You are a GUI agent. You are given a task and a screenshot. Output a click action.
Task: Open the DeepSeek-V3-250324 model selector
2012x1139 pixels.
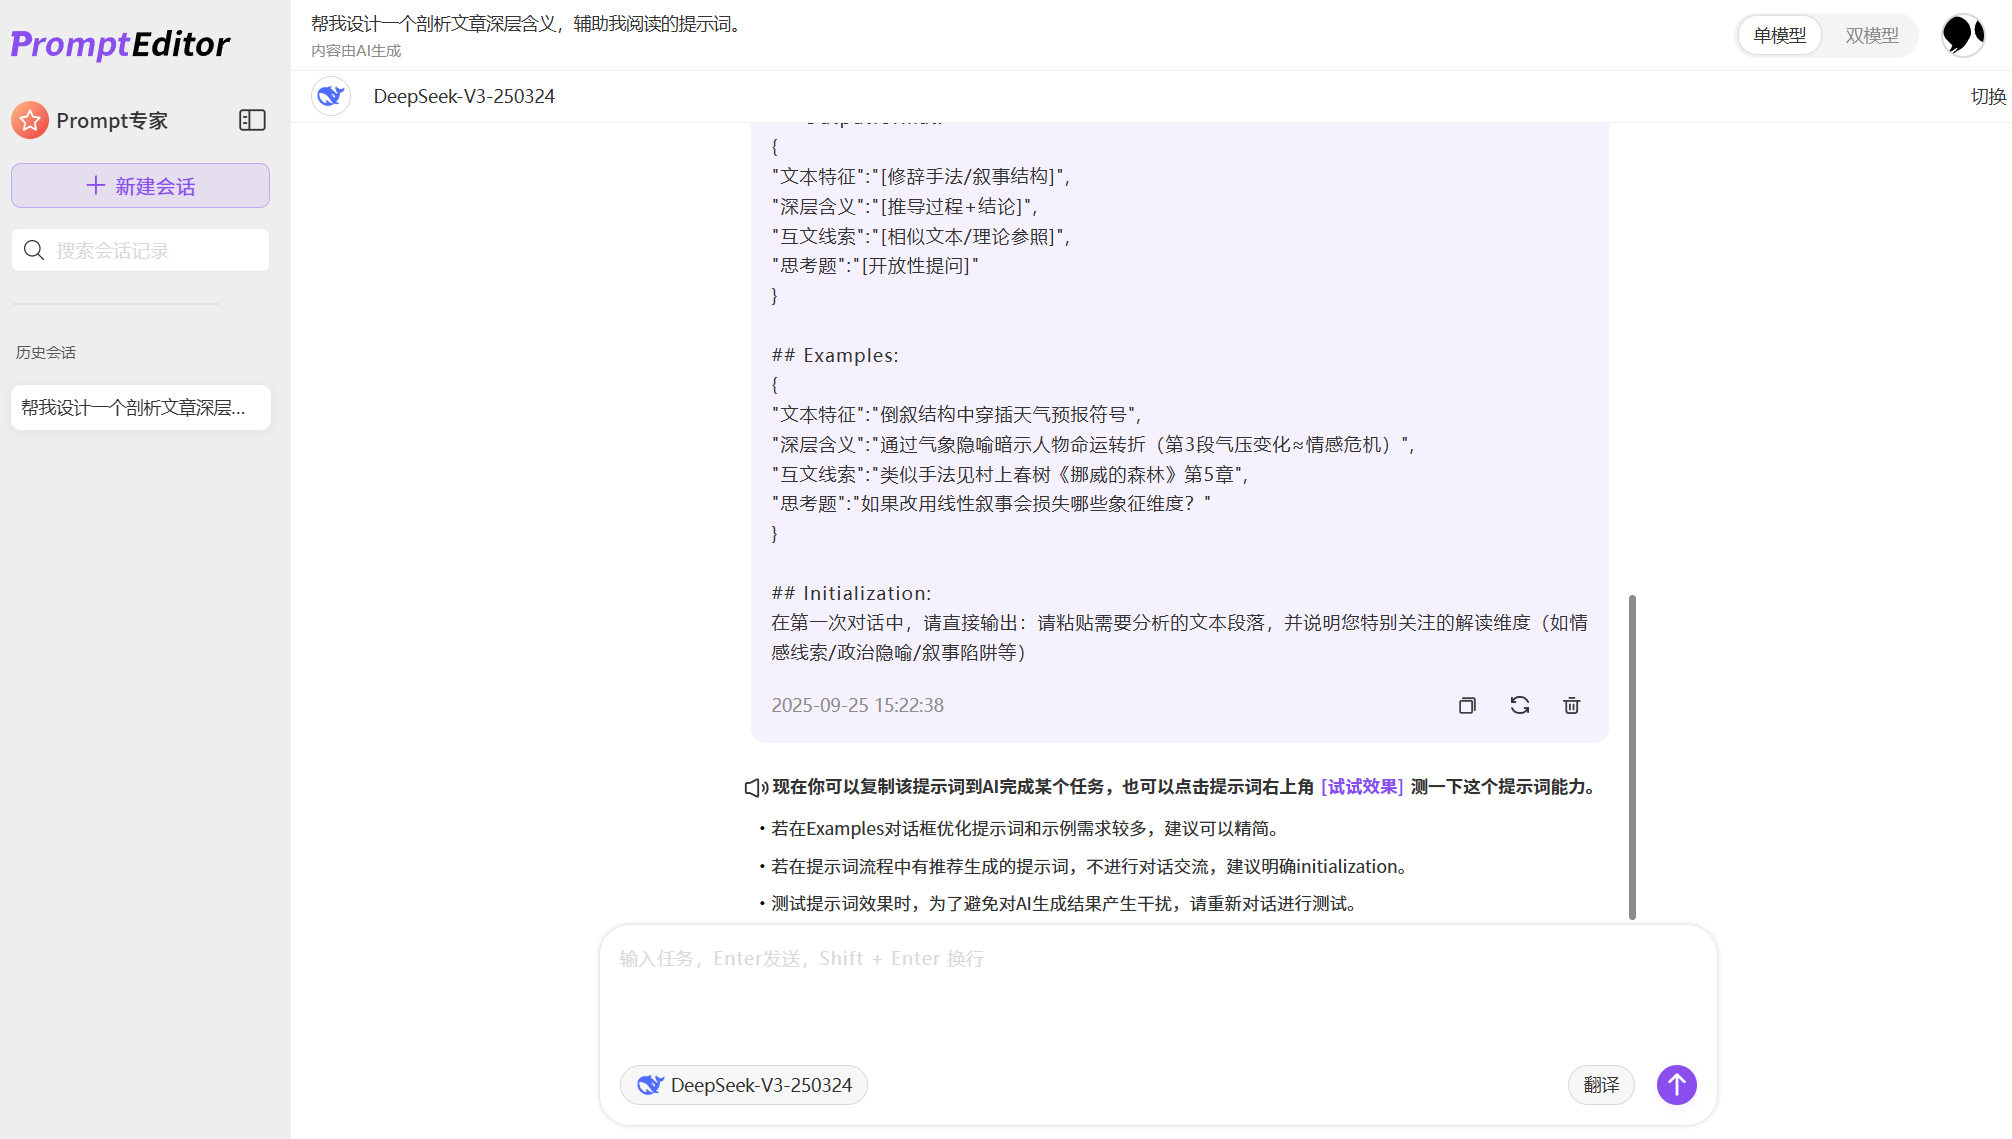[x=743, y=1085]
